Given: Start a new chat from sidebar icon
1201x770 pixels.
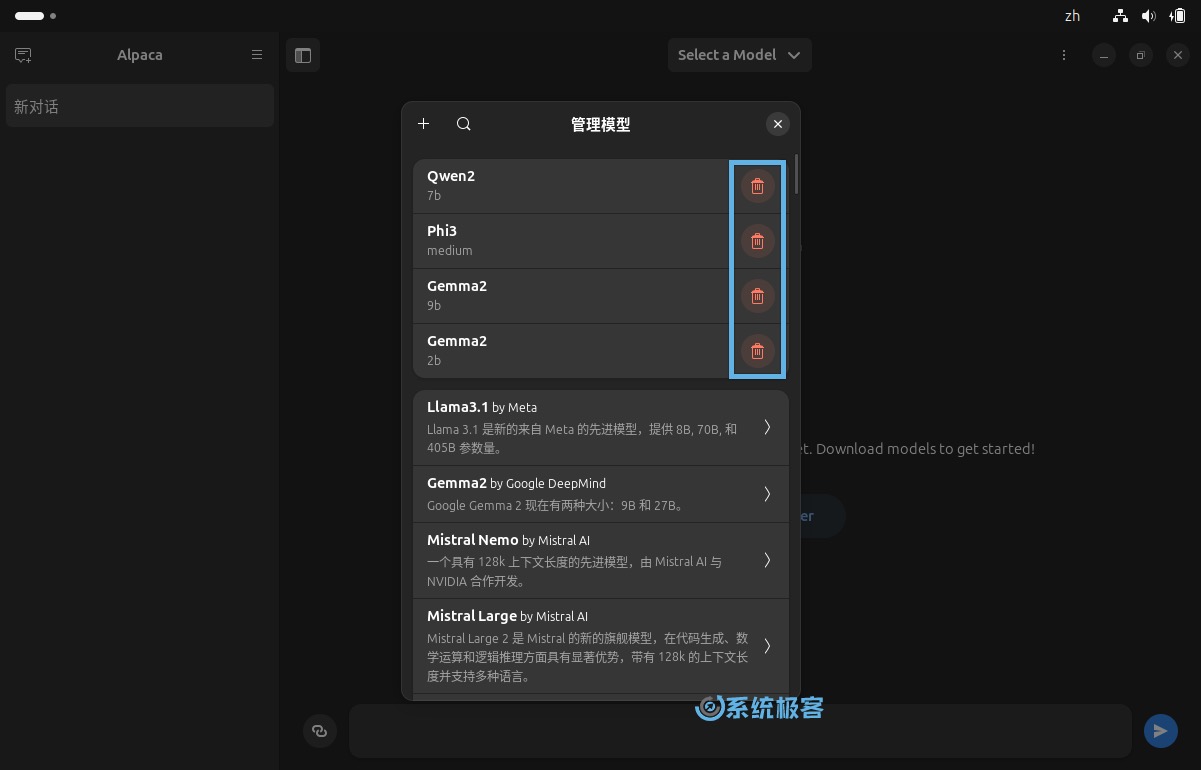Looking at the screenshot, I should [23, 55].
